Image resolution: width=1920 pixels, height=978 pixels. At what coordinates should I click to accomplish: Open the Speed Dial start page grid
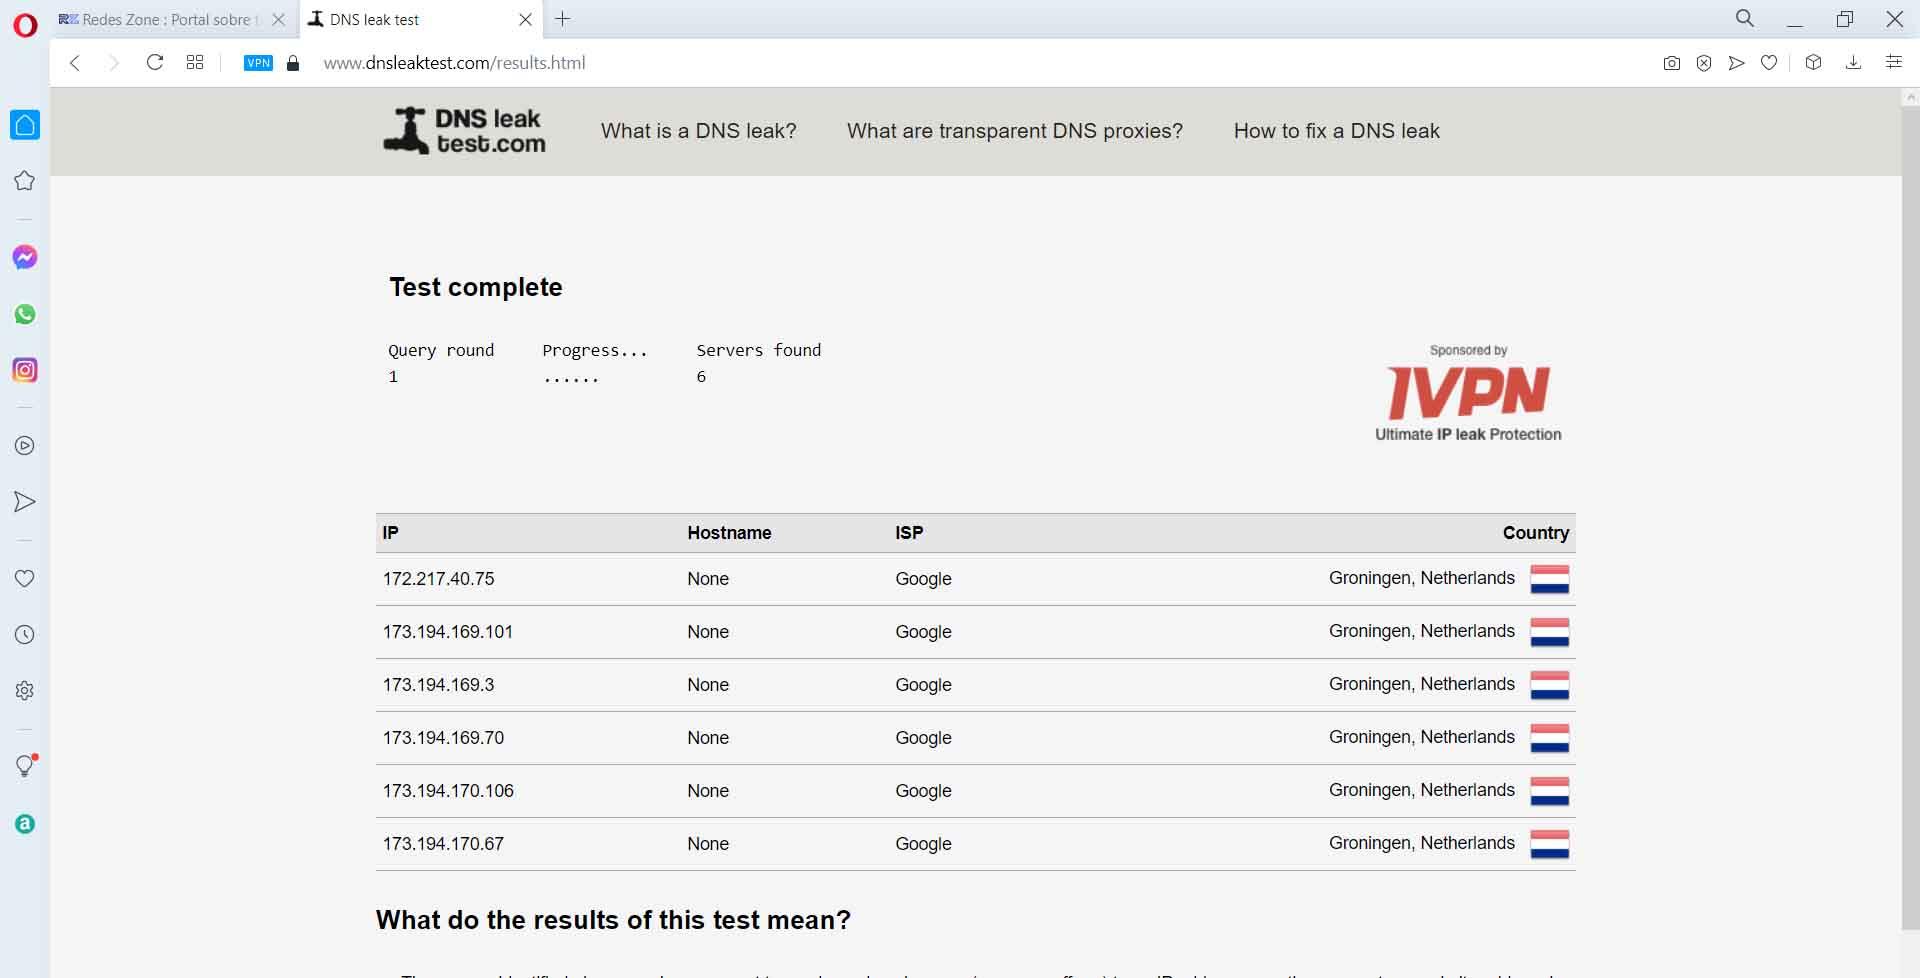click(195, 63)
